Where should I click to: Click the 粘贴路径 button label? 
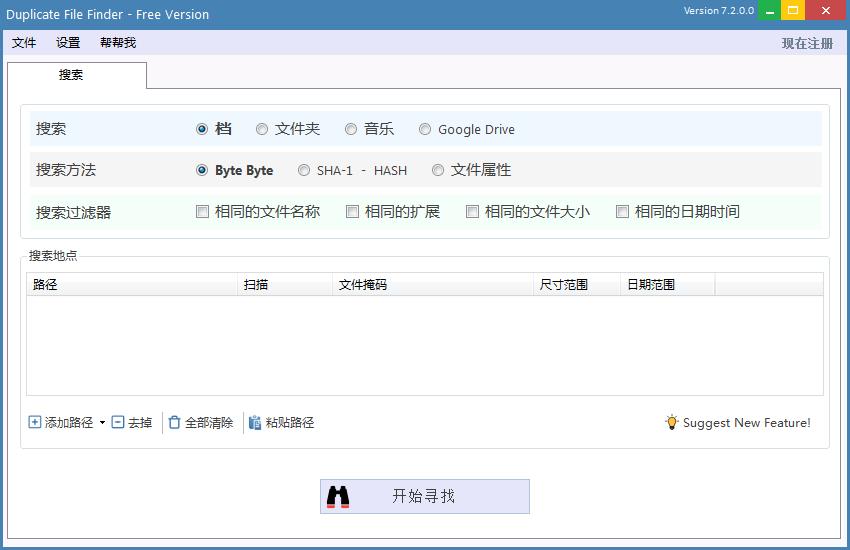click(289, 423)
